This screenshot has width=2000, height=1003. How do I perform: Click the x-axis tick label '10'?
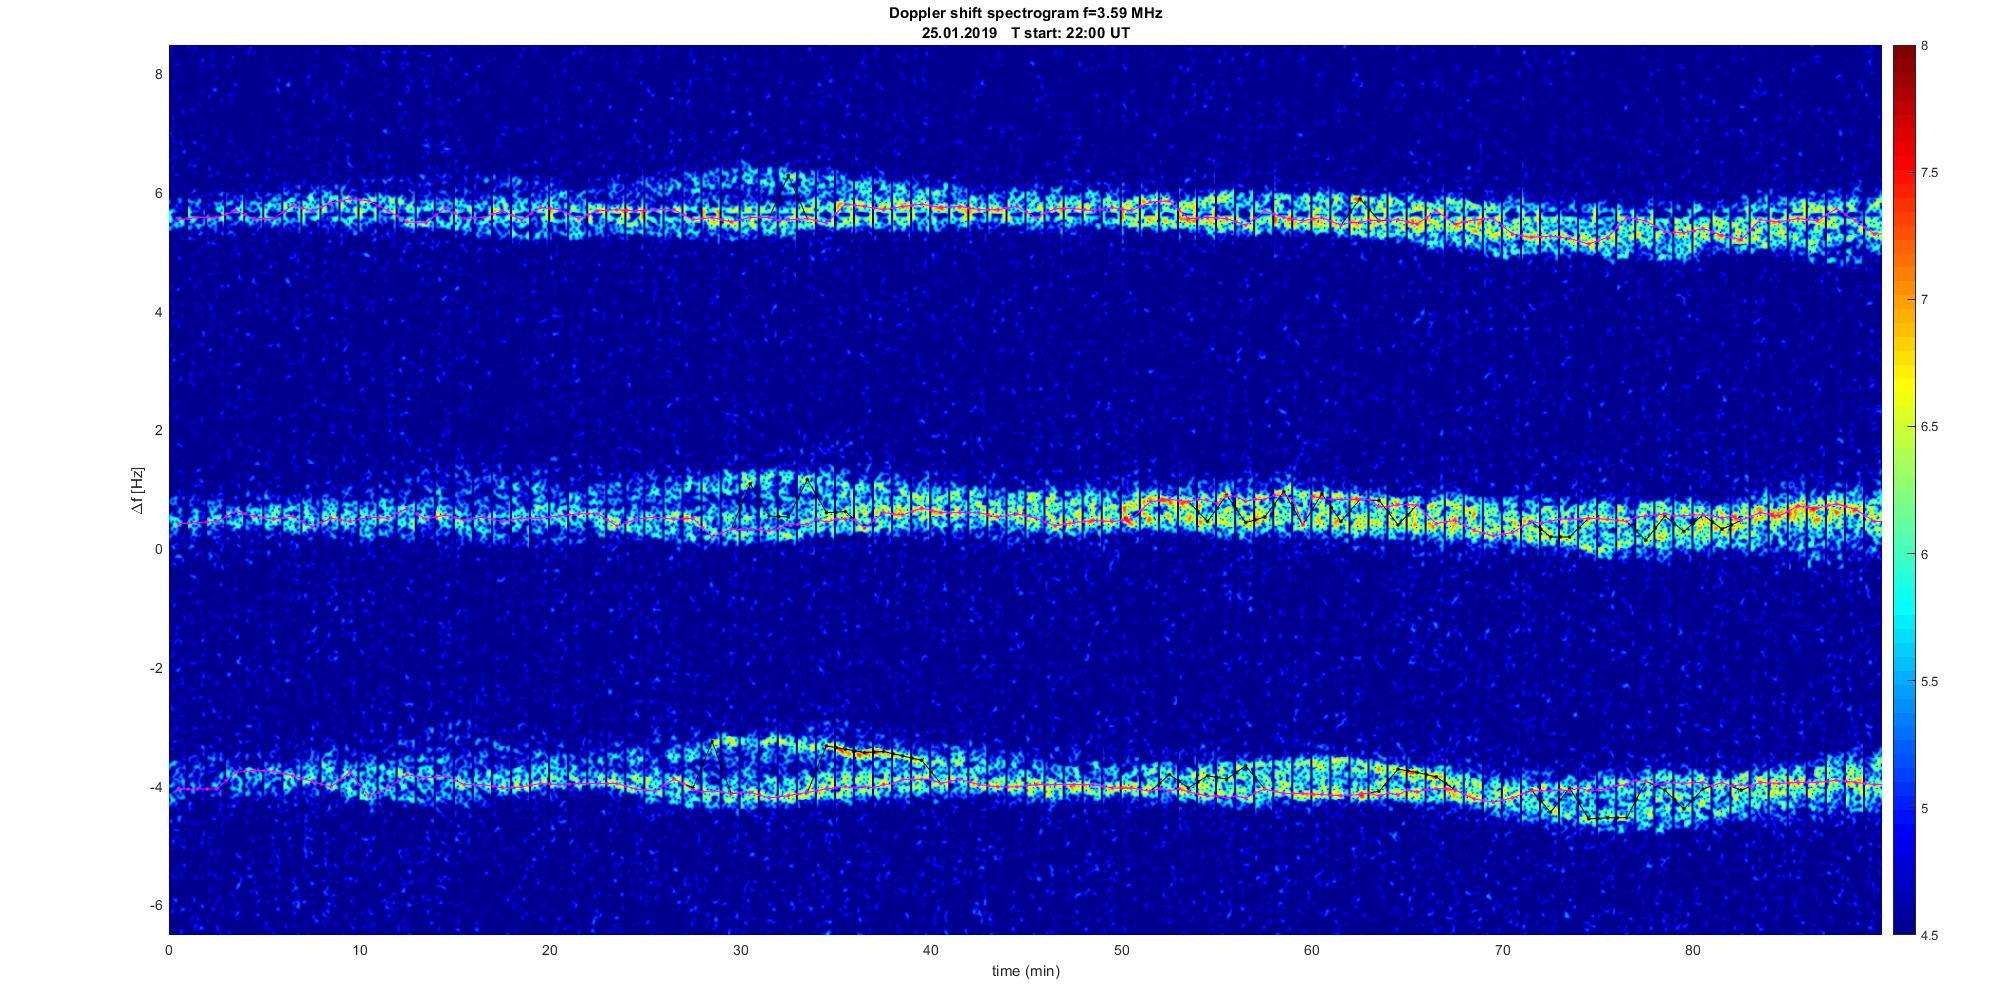[359, 950]
